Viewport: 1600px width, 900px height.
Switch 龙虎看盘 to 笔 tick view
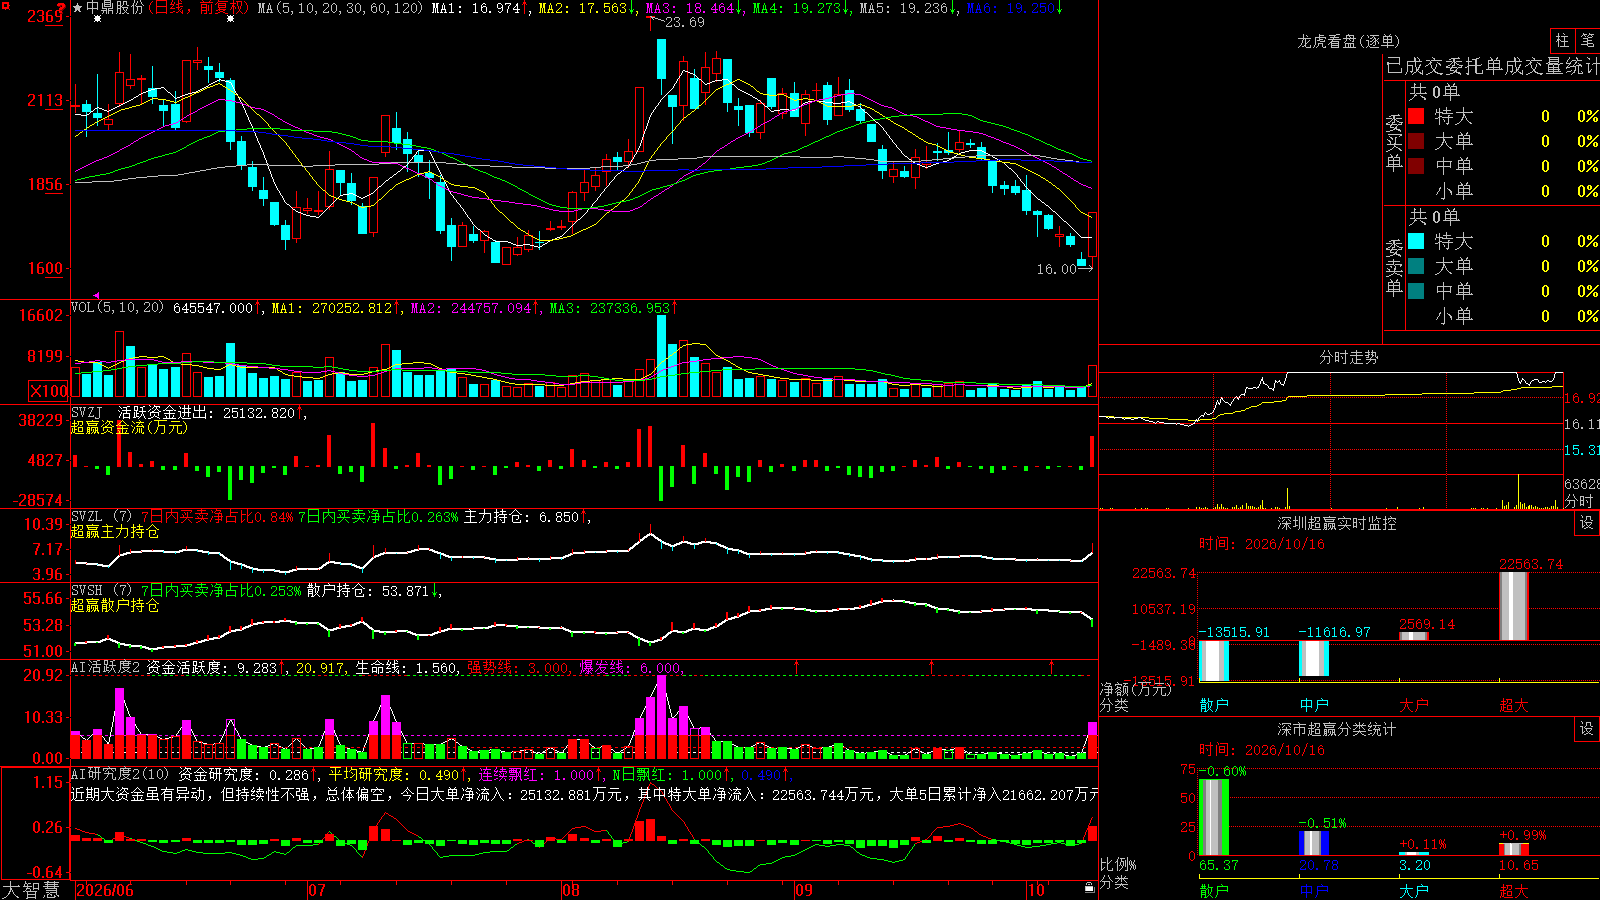tap(1587, 40)
